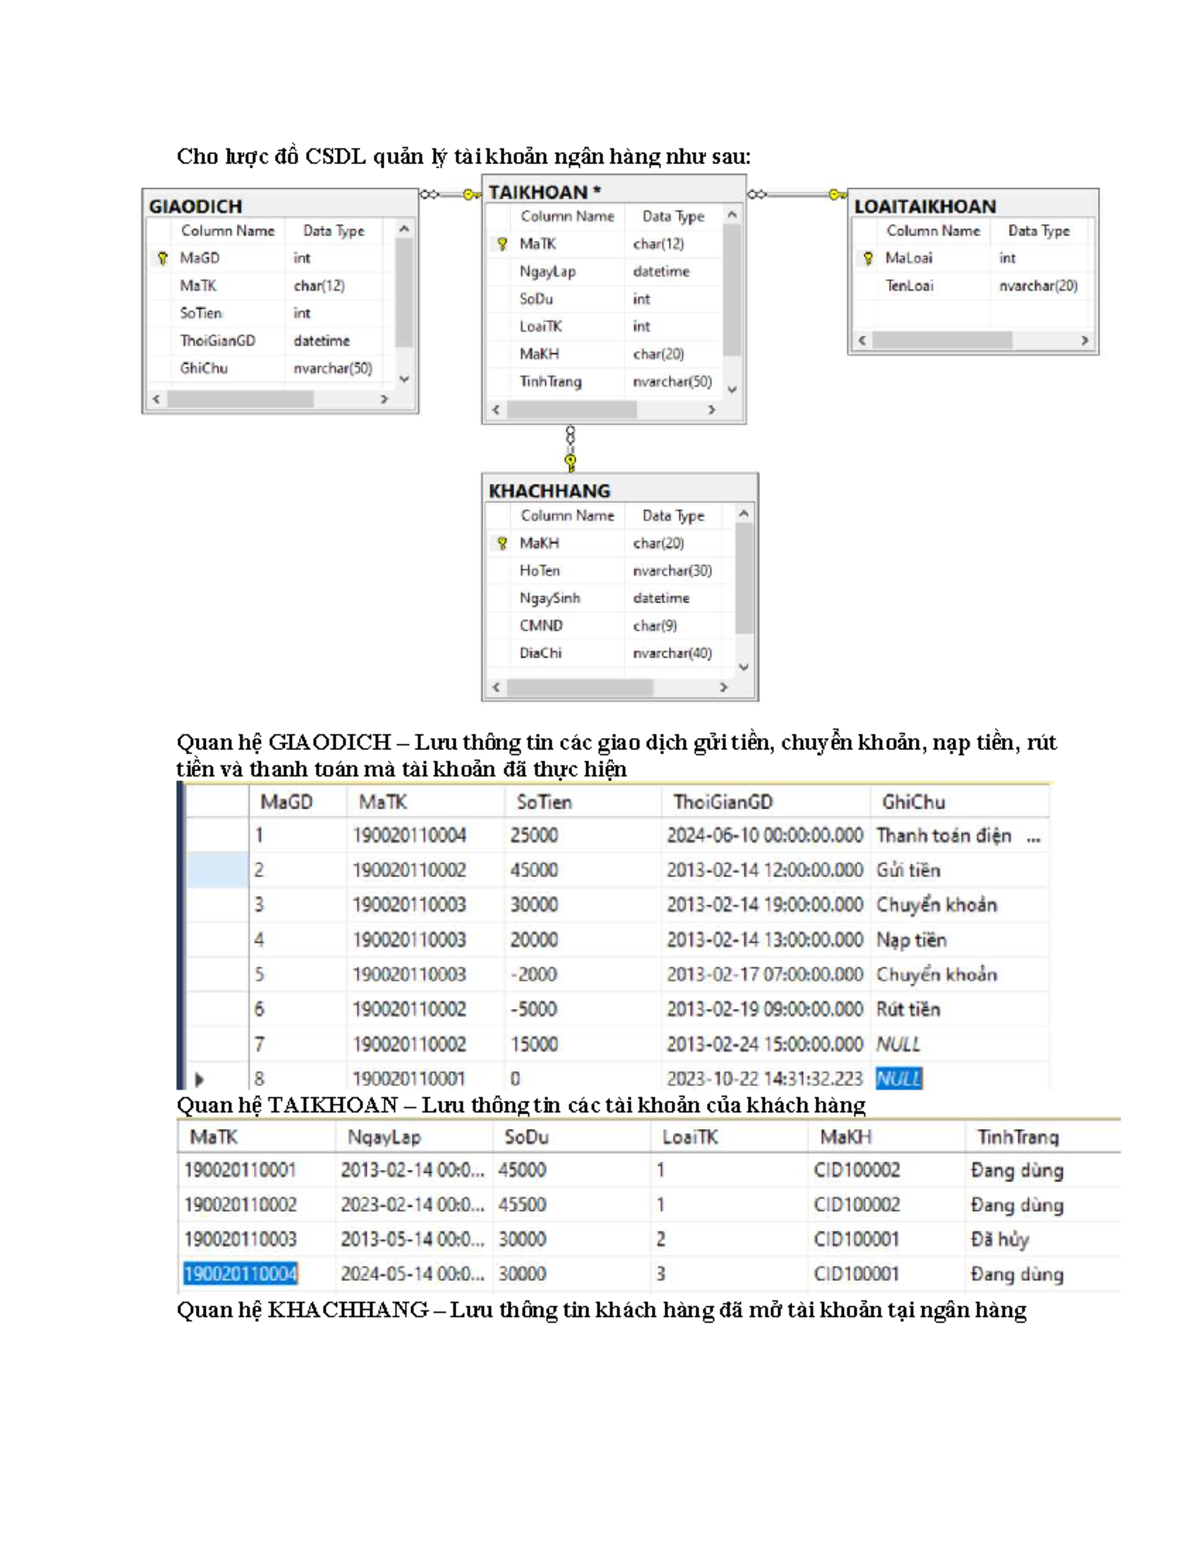Click the key icon beside MaLoai
This screenshot has width=1200, height=1553.
868,258
